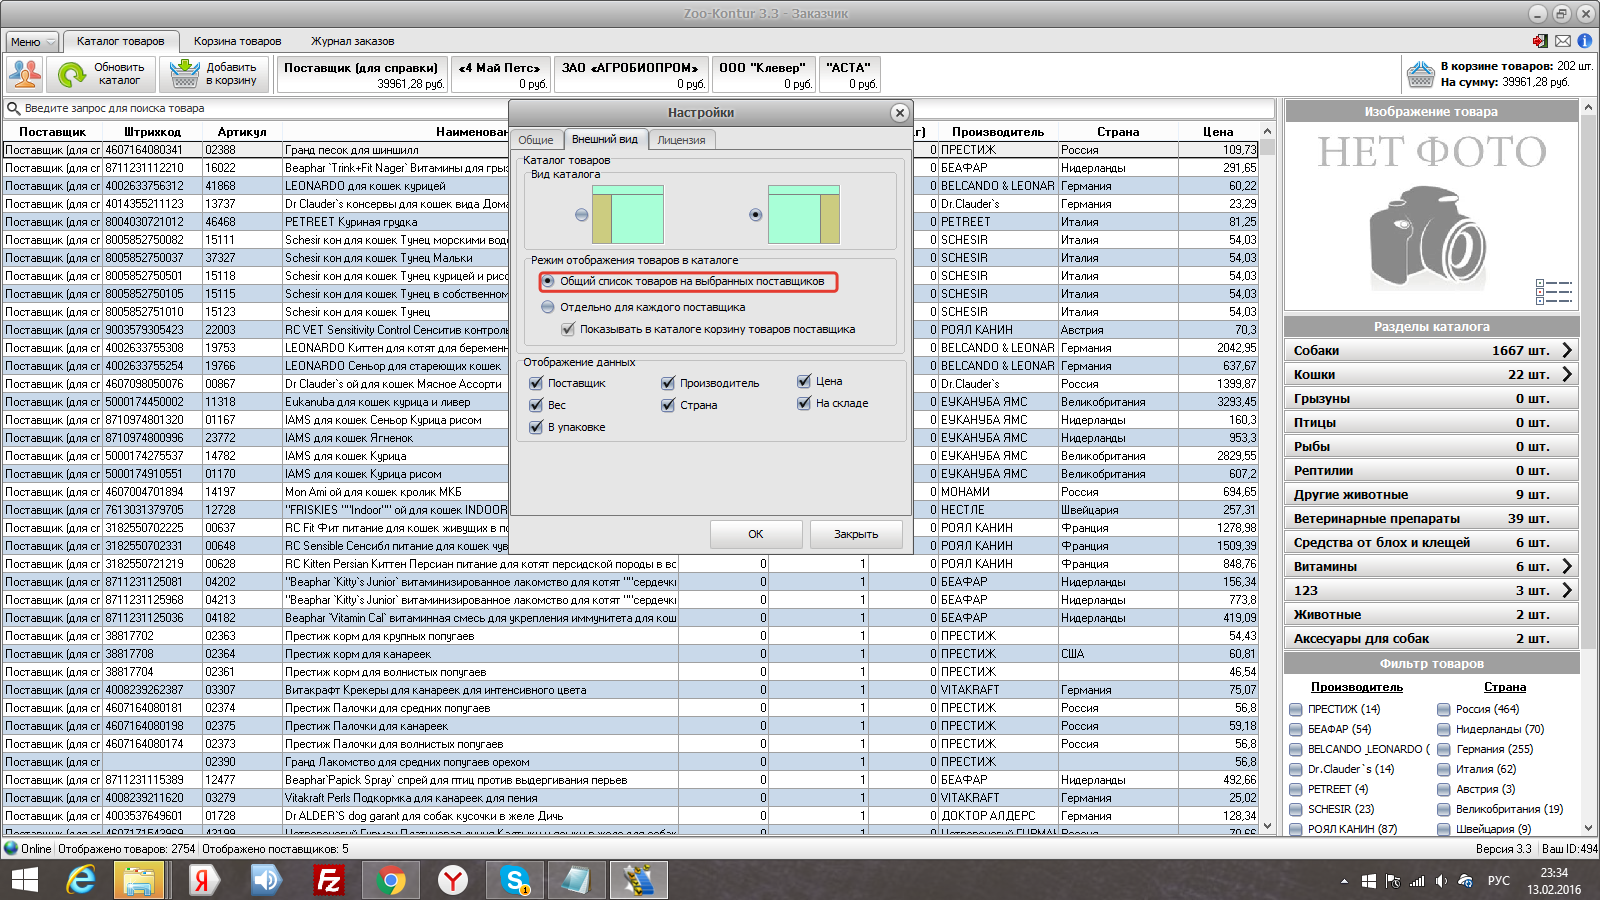
Task: Toggle the Цена checkbox
Action: pyautogui.click(x=804, y=381)
